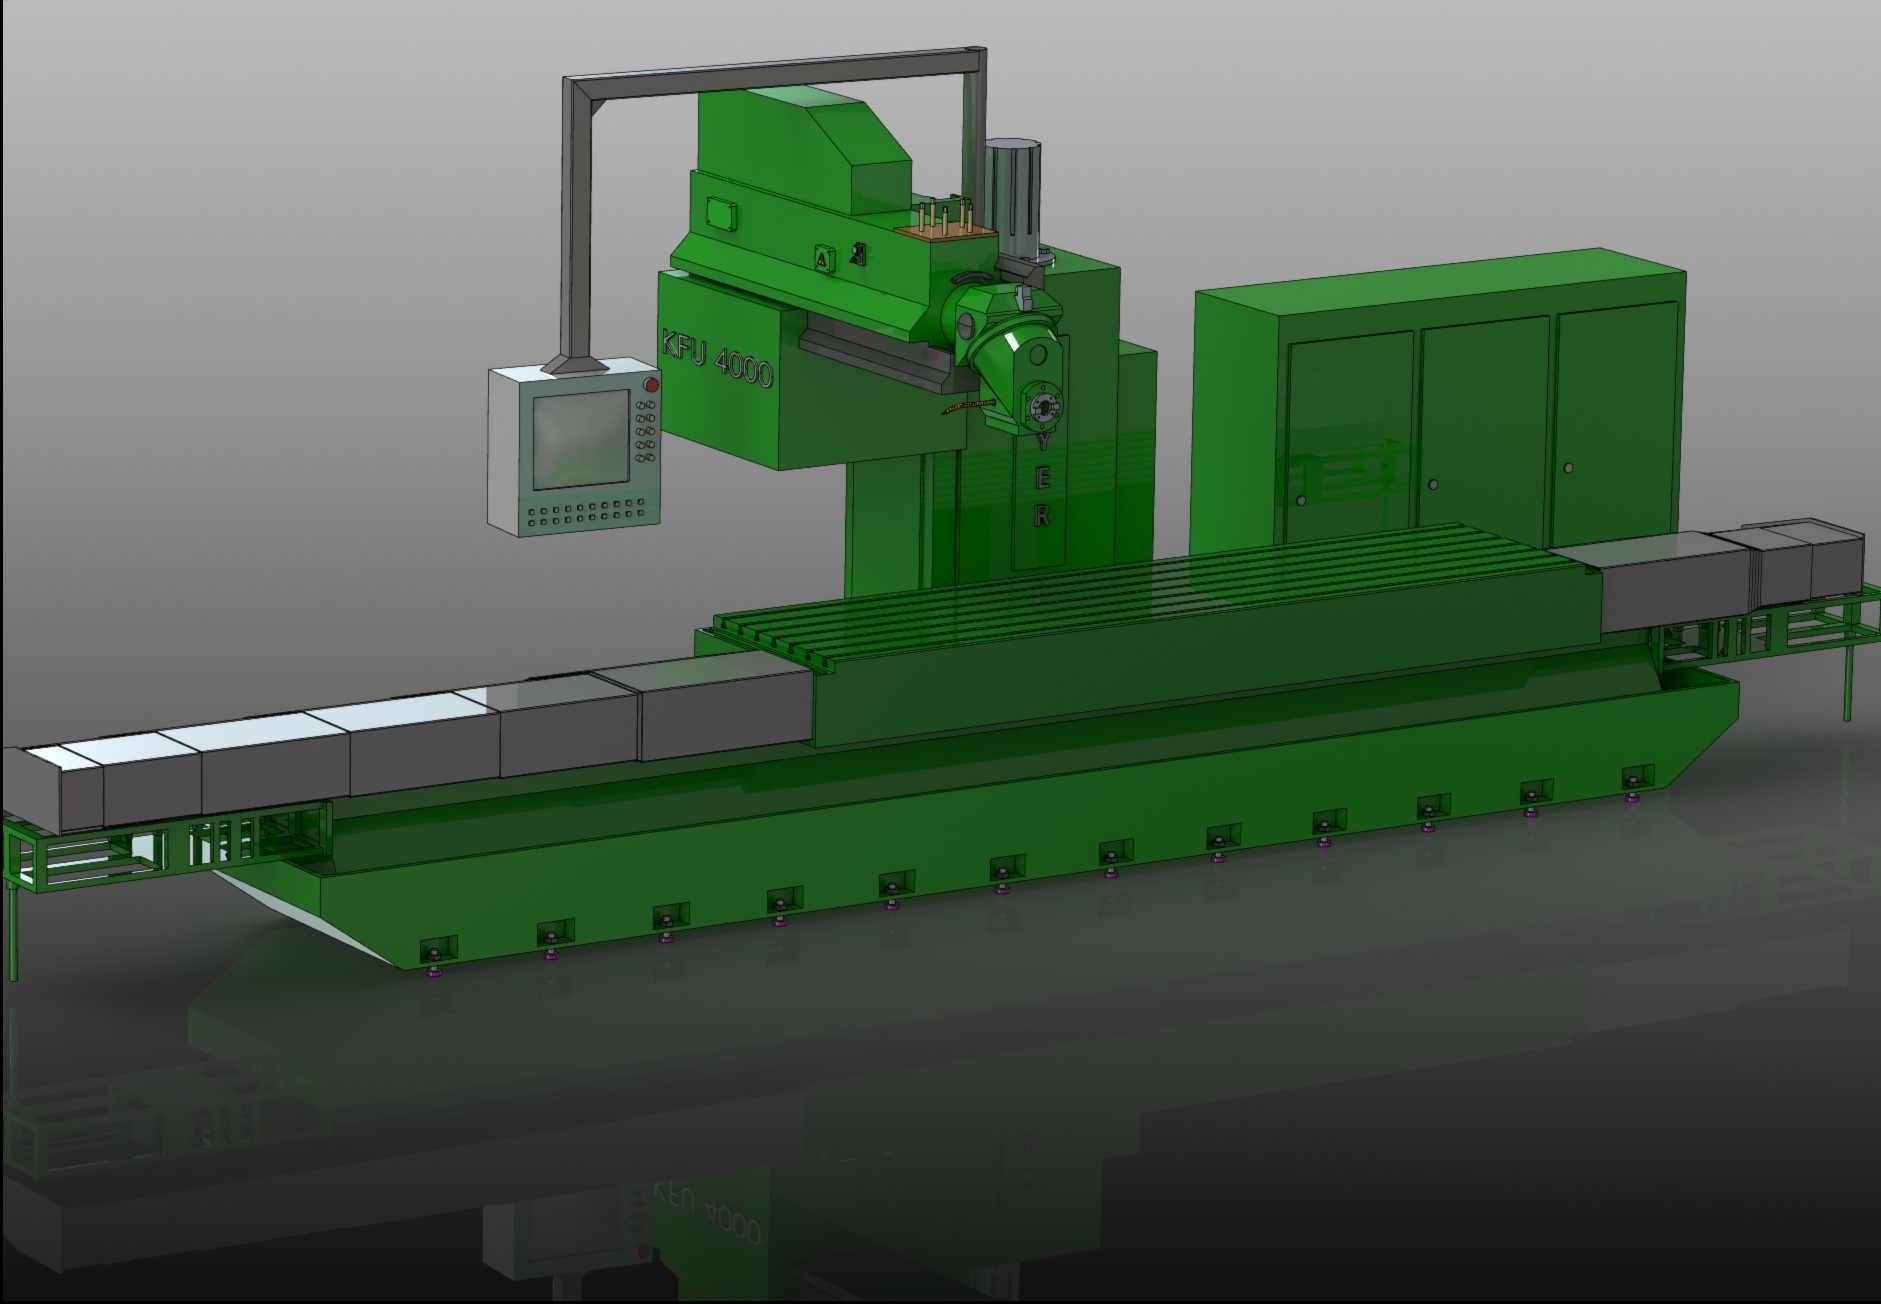This screenshot has height=1304, width=1881.
Task: Click the yellow warning triangle sign on the ram
Action: click(x=822, y=259)
